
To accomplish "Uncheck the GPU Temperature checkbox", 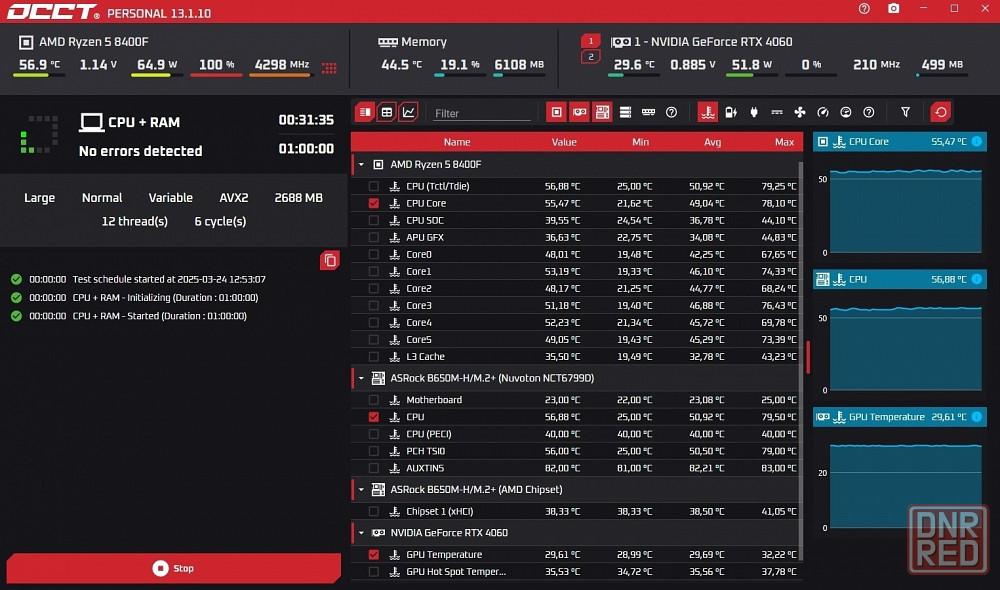I will point(374,555).
